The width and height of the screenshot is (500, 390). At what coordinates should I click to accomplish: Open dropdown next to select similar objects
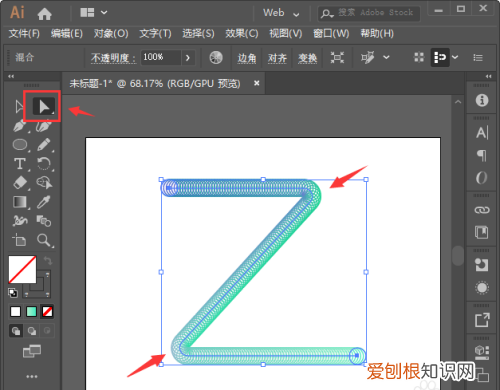[386, 57]
